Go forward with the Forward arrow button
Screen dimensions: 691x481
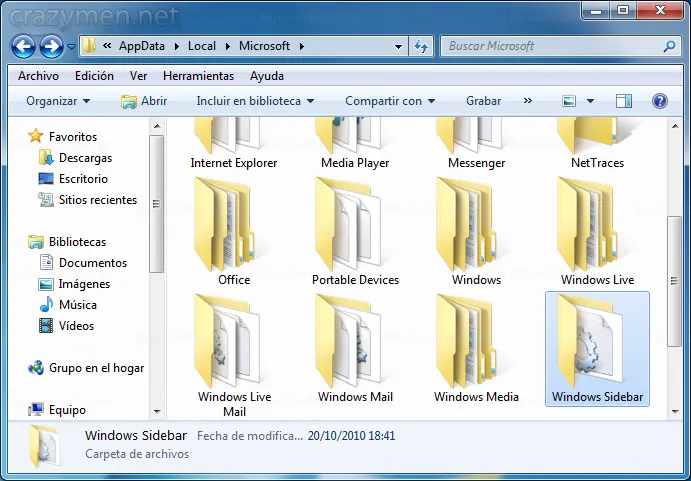point(51,46)
